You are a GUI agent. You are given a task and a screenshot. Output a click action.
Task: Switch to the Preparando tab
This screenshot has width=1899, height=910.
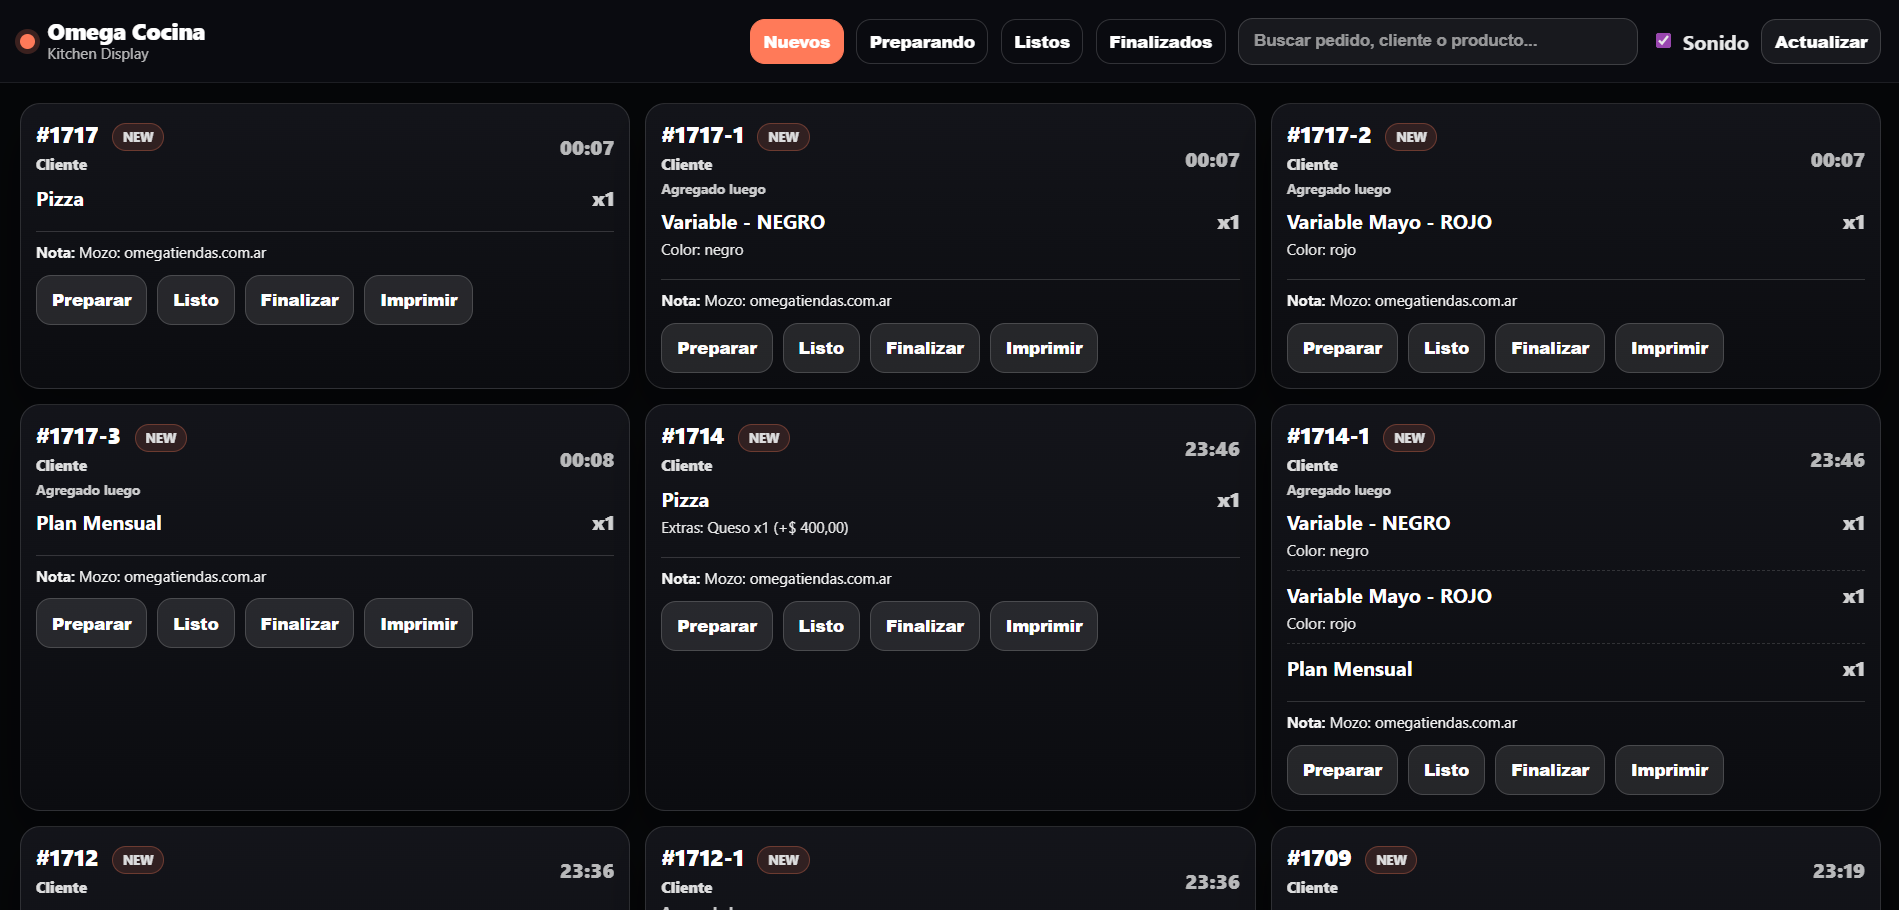pyautogui.click(x=921, y=42)
